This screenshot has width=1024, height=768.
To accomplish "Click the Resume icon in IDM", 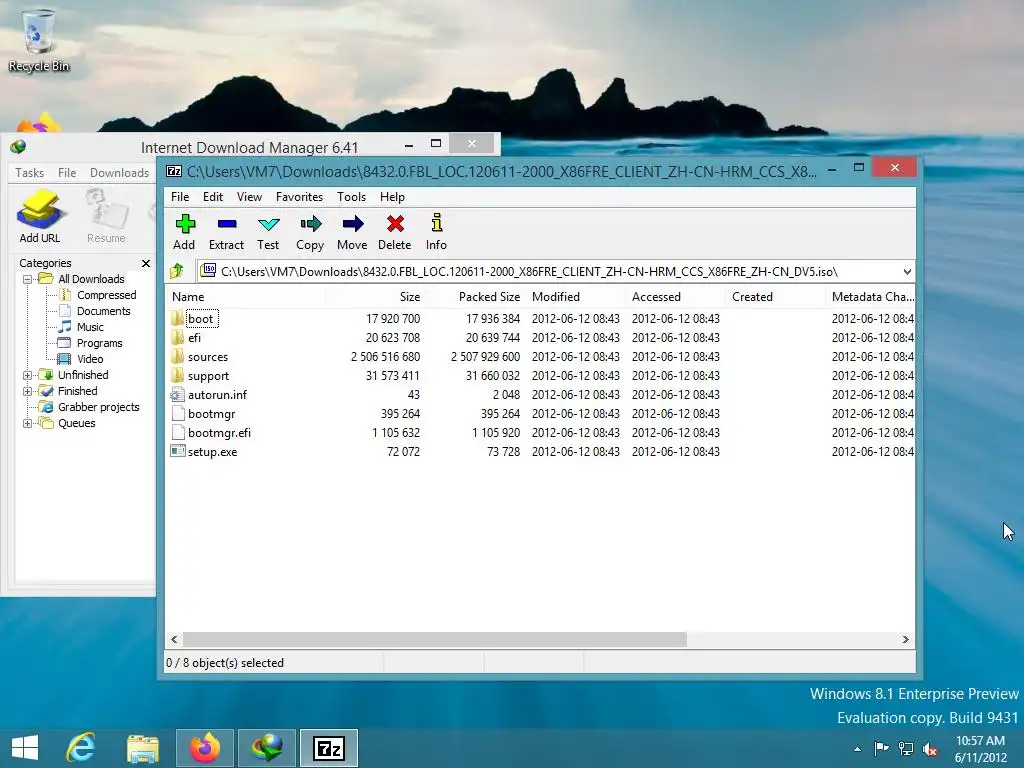I will (106, 217).
